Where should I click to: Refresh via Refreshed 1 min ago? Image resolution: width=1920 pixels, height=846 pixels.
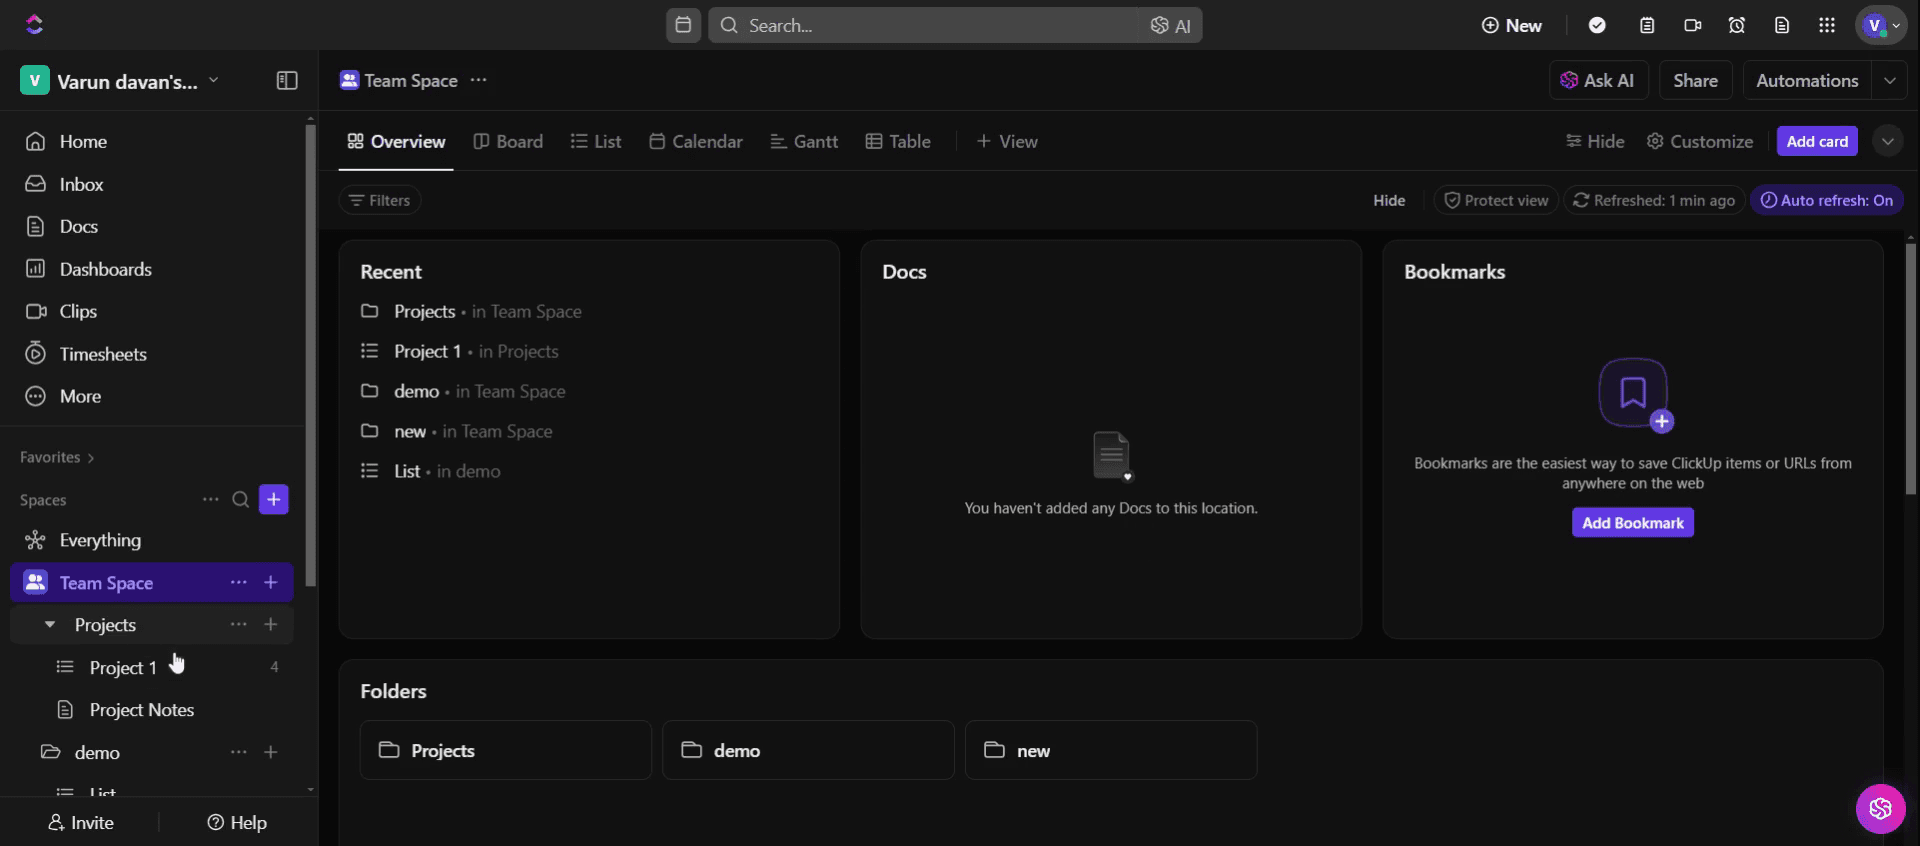coord(1654,200)
